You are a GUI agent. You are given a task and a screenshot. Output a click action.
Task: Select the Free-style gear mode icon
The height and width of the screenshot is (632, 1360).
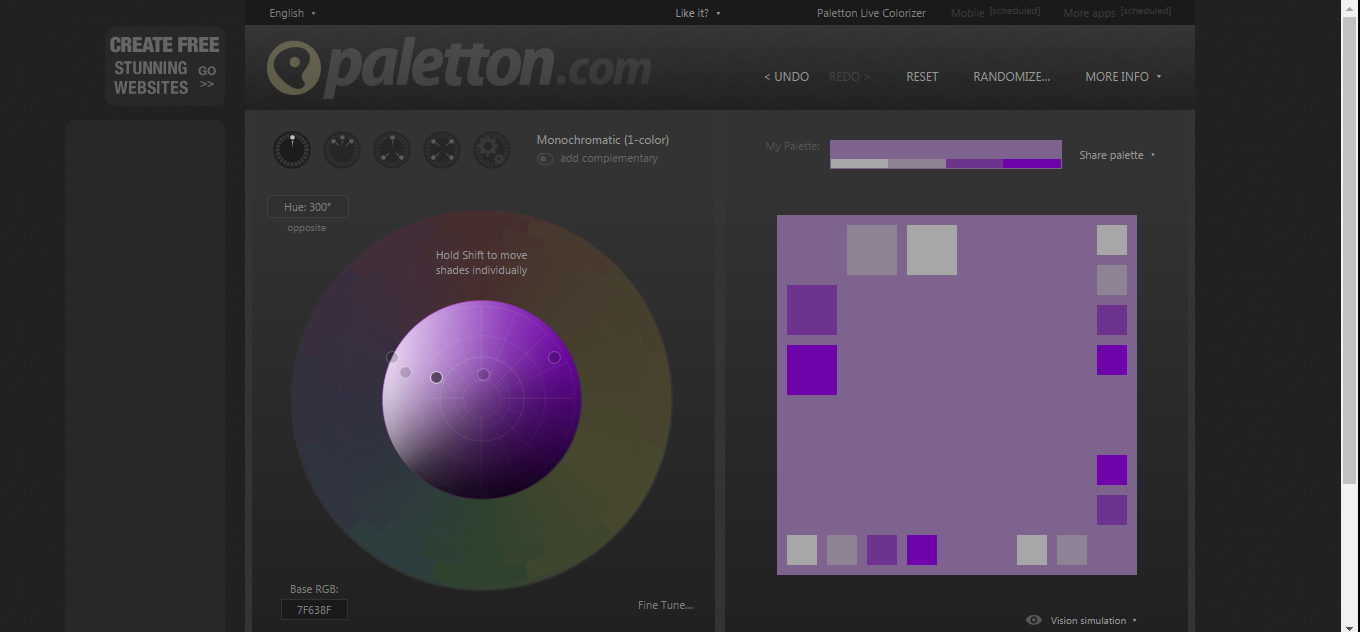(492, 150)
